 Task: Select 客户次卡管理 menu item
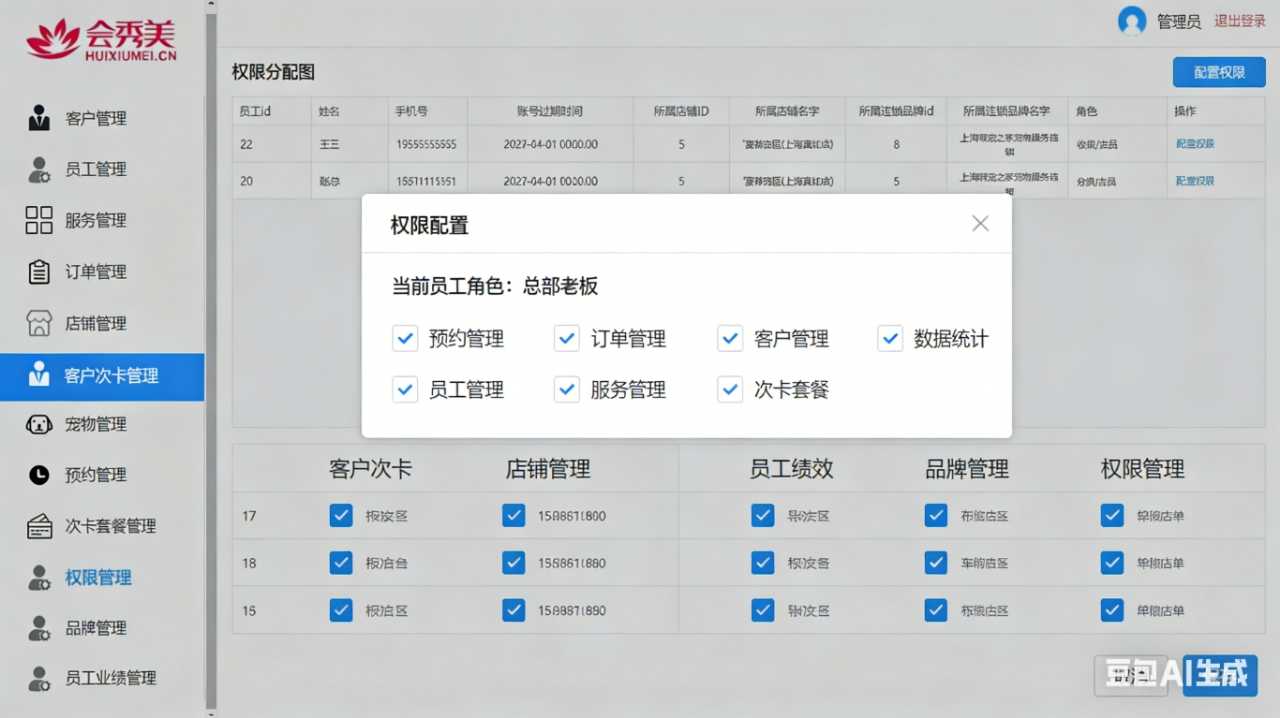coord(110,376)
